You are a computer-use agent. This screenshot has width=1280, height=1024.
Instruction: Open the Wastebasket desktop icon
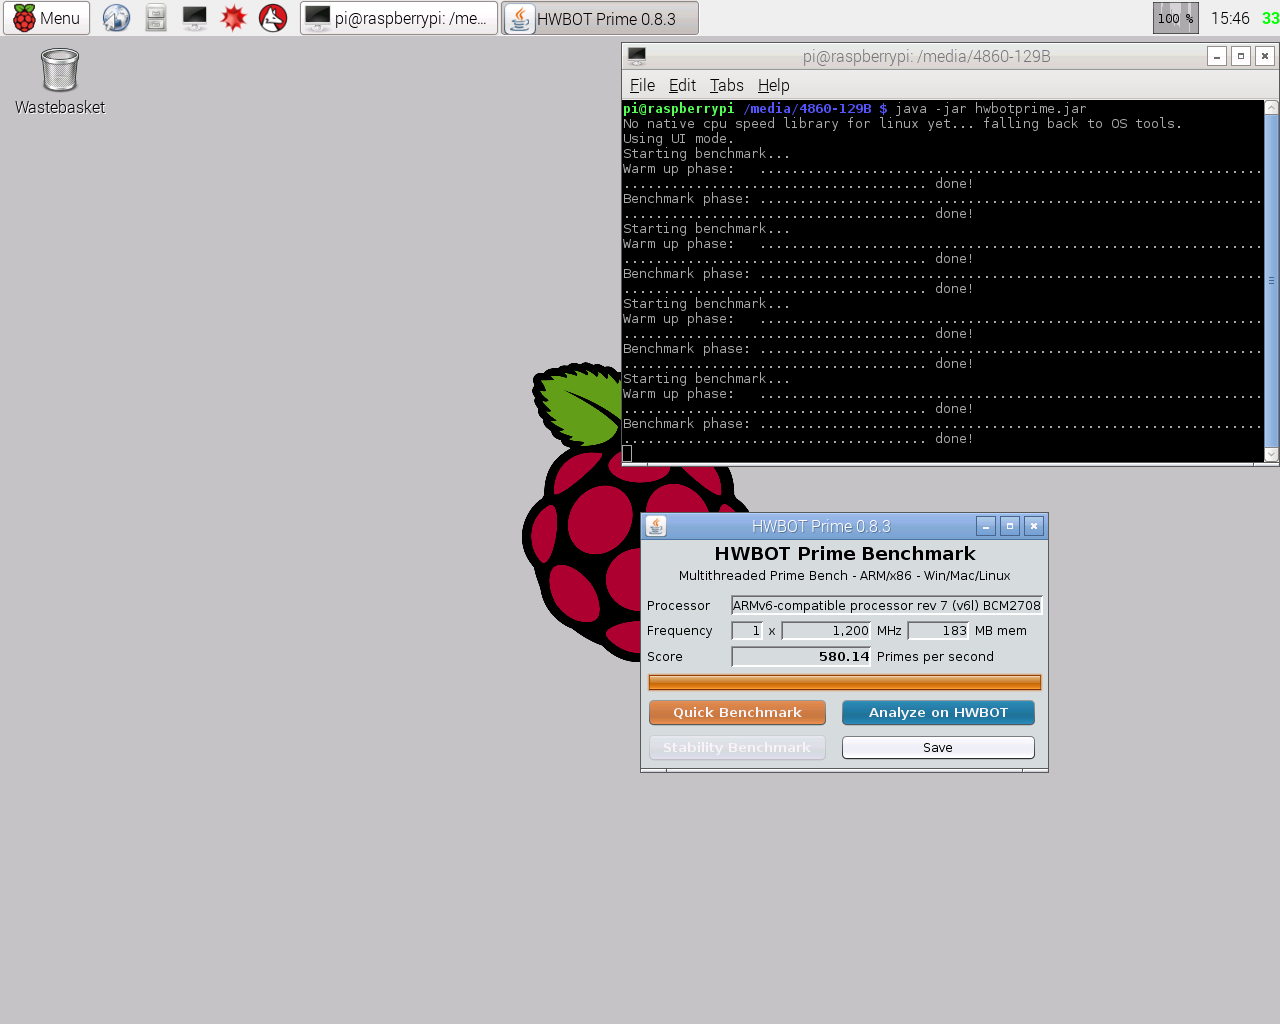click(60, 81)
